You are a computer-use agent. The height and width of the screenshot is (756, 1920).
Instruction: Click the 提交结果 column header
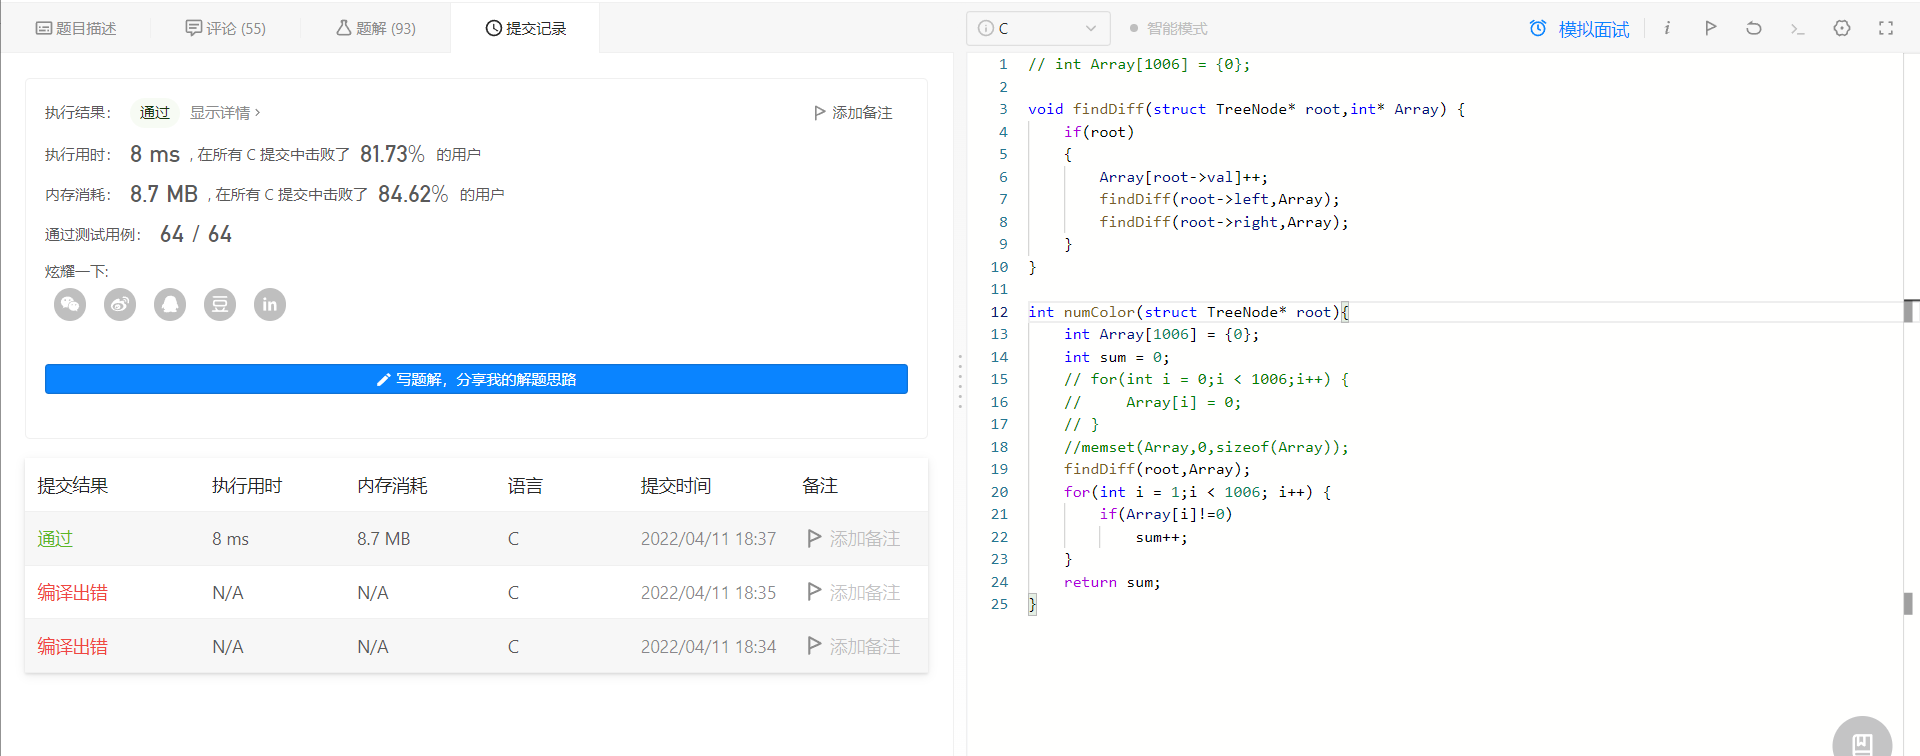click(x=72, y=485)
